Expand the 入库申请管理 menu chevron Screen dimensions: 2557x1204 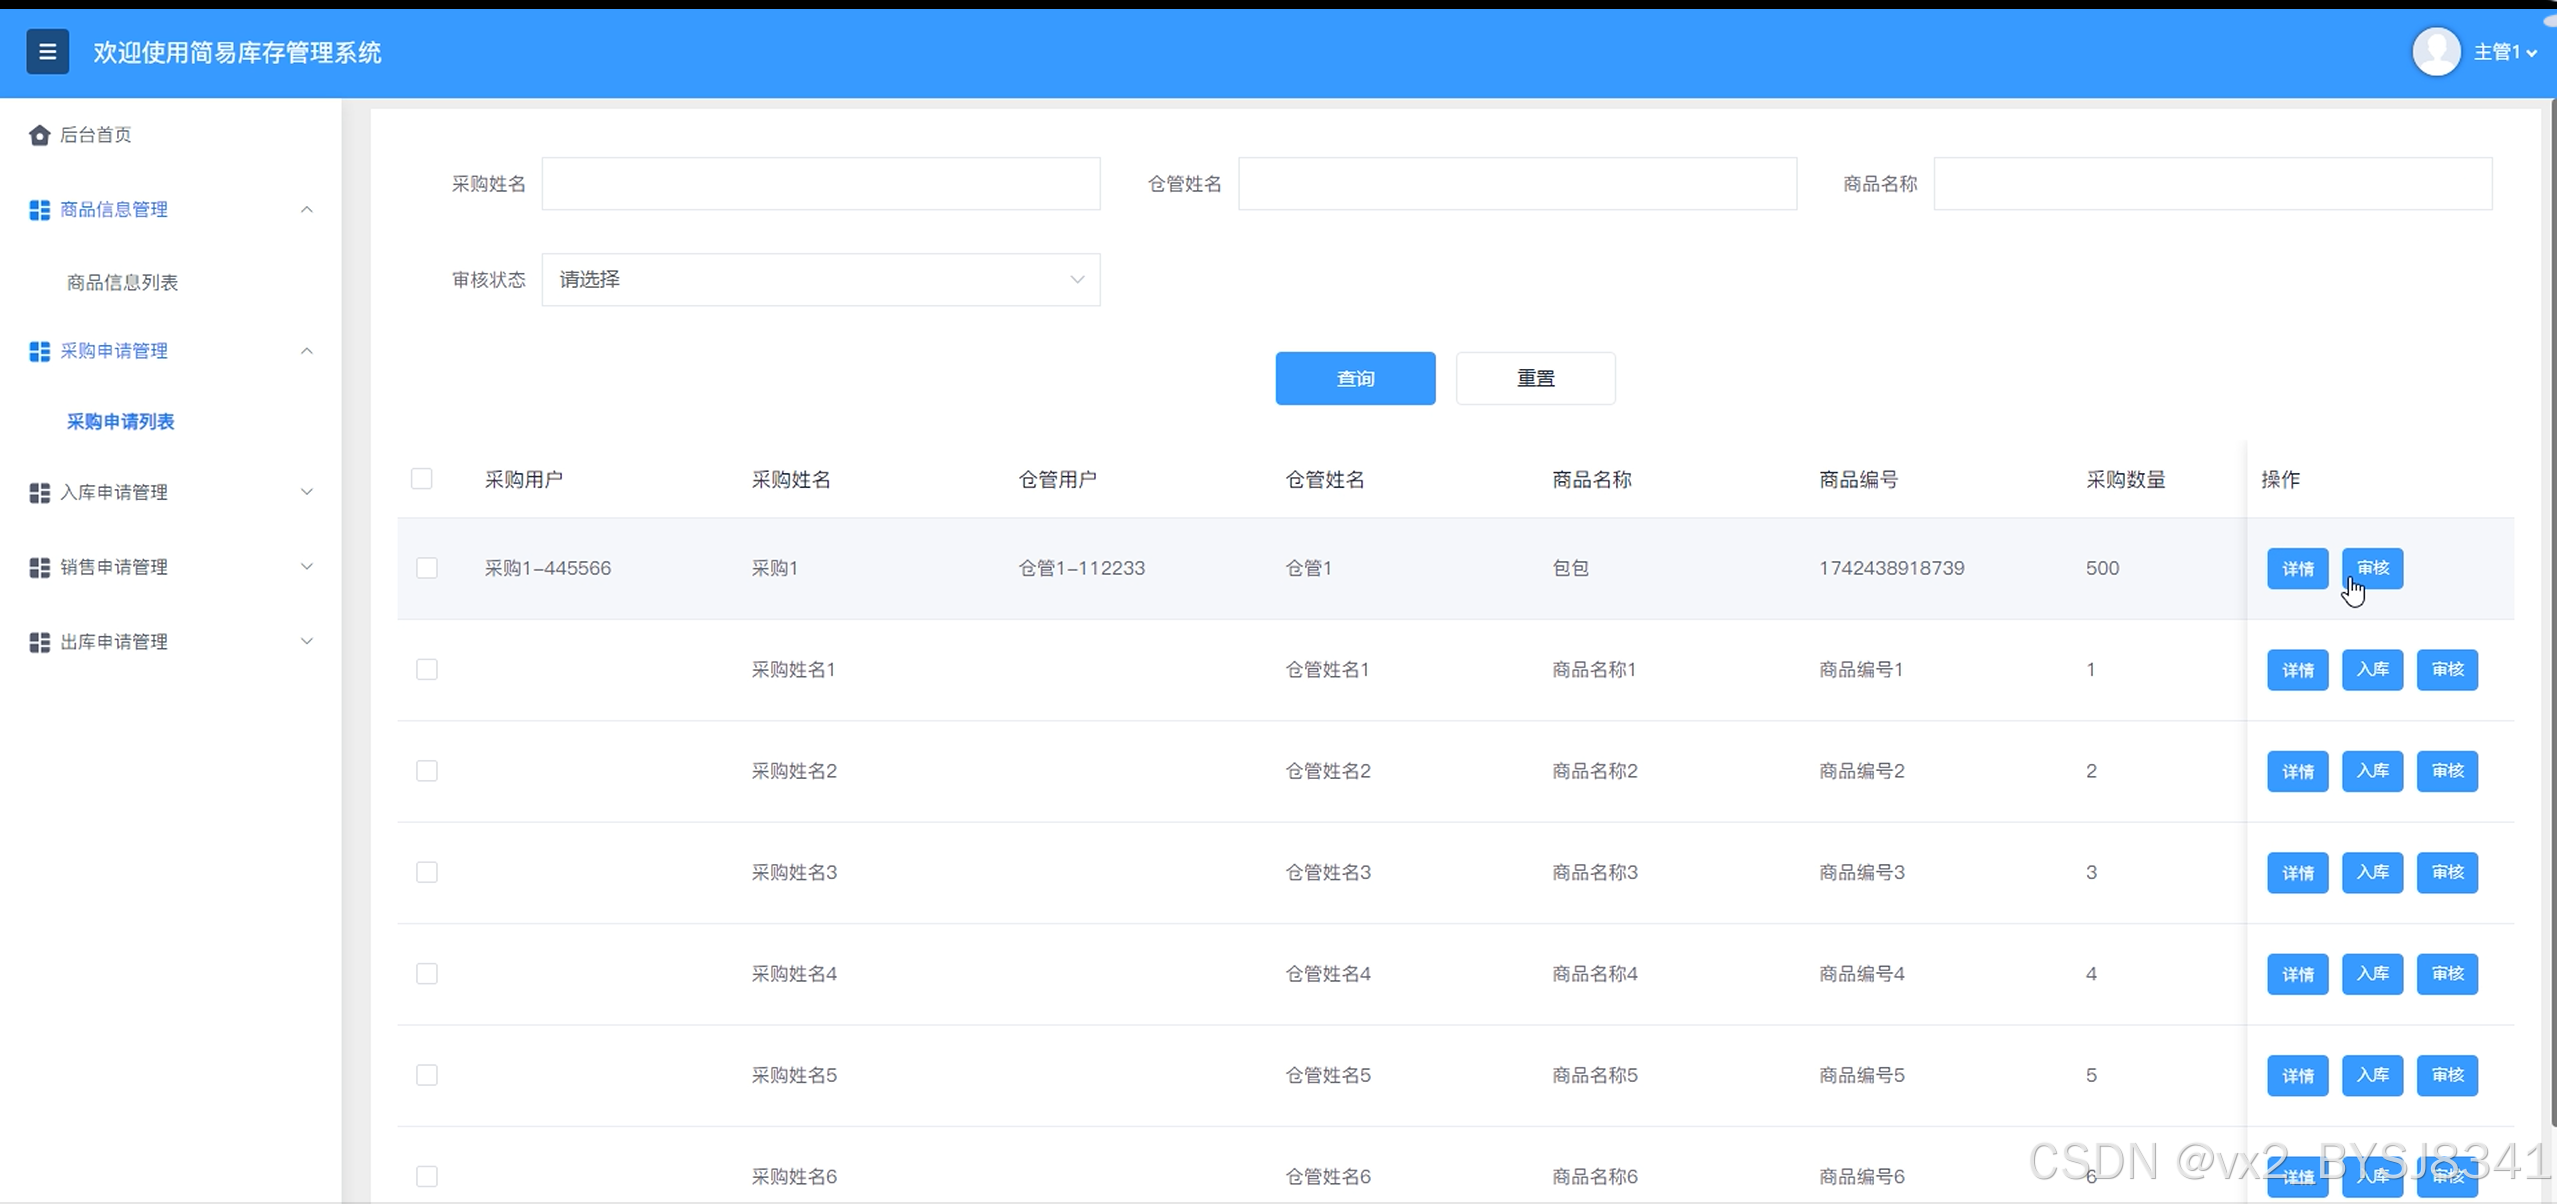(x=307, y=492)
